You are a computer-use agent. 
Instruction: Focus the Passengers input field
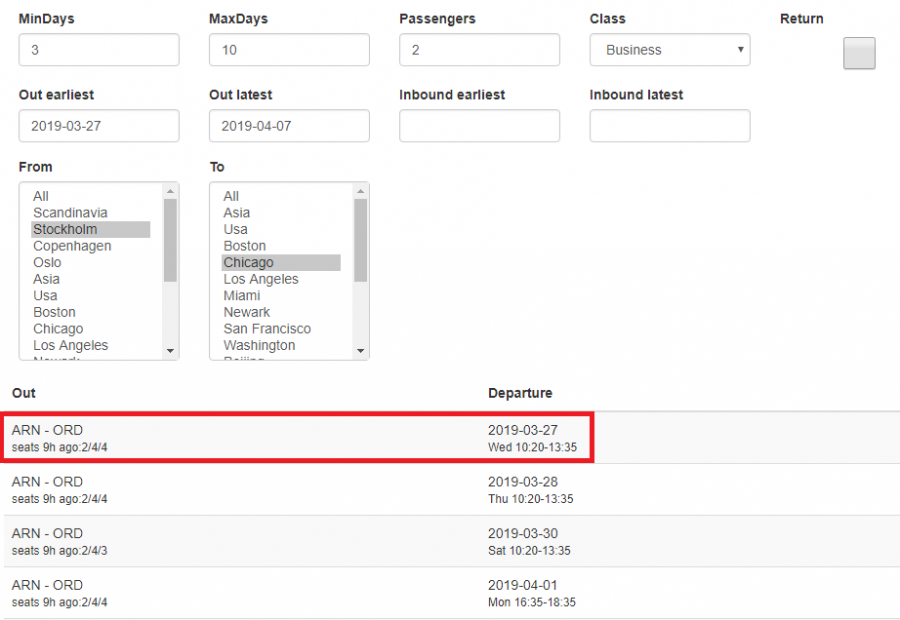[x=479, y=50]
